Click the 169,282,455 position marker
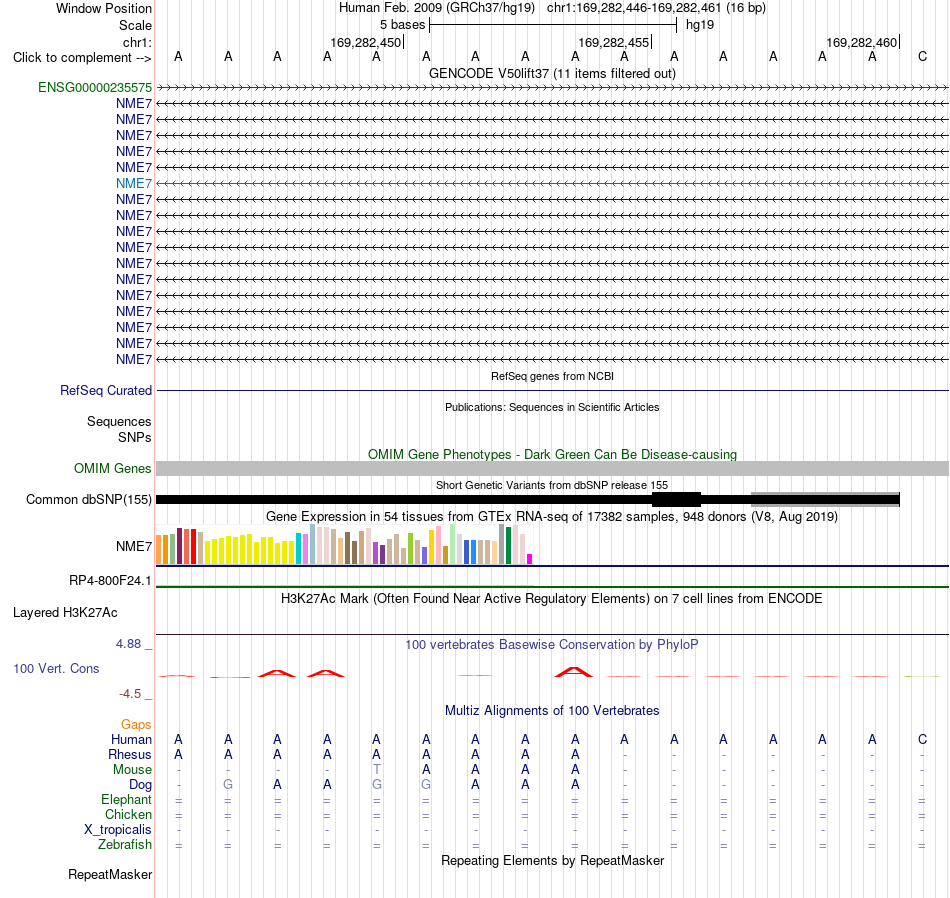 614,43
